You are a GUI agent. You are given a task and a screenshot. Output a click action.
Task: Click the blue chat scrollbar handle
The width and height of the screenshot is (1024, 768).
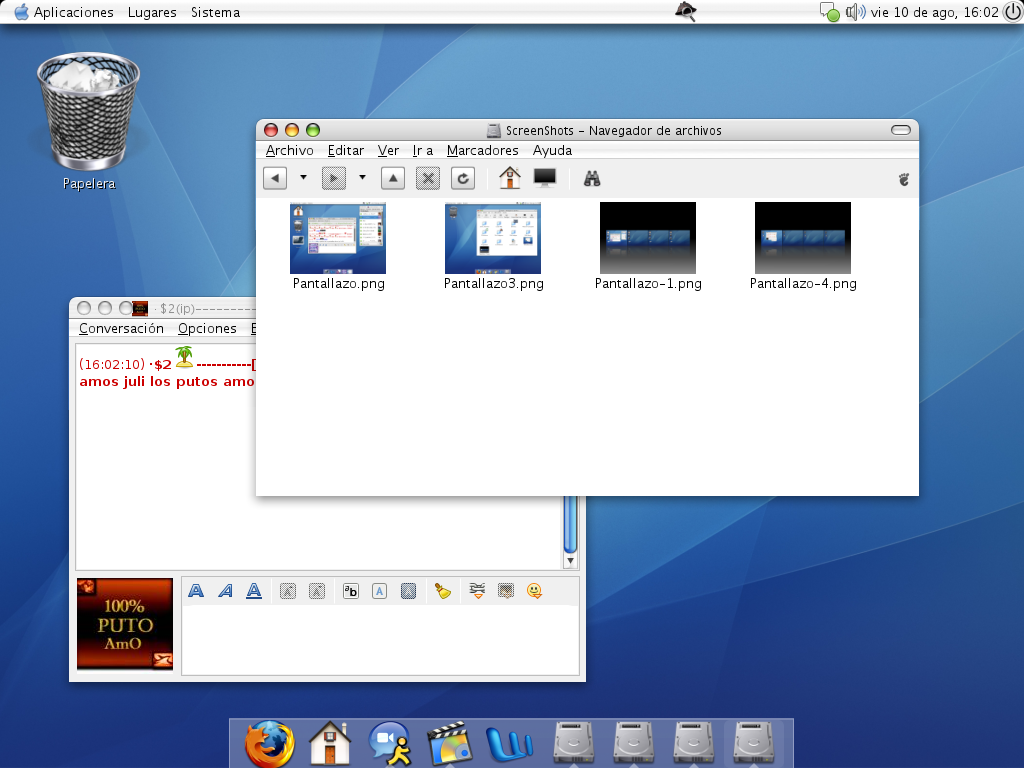tap(570, 524)
